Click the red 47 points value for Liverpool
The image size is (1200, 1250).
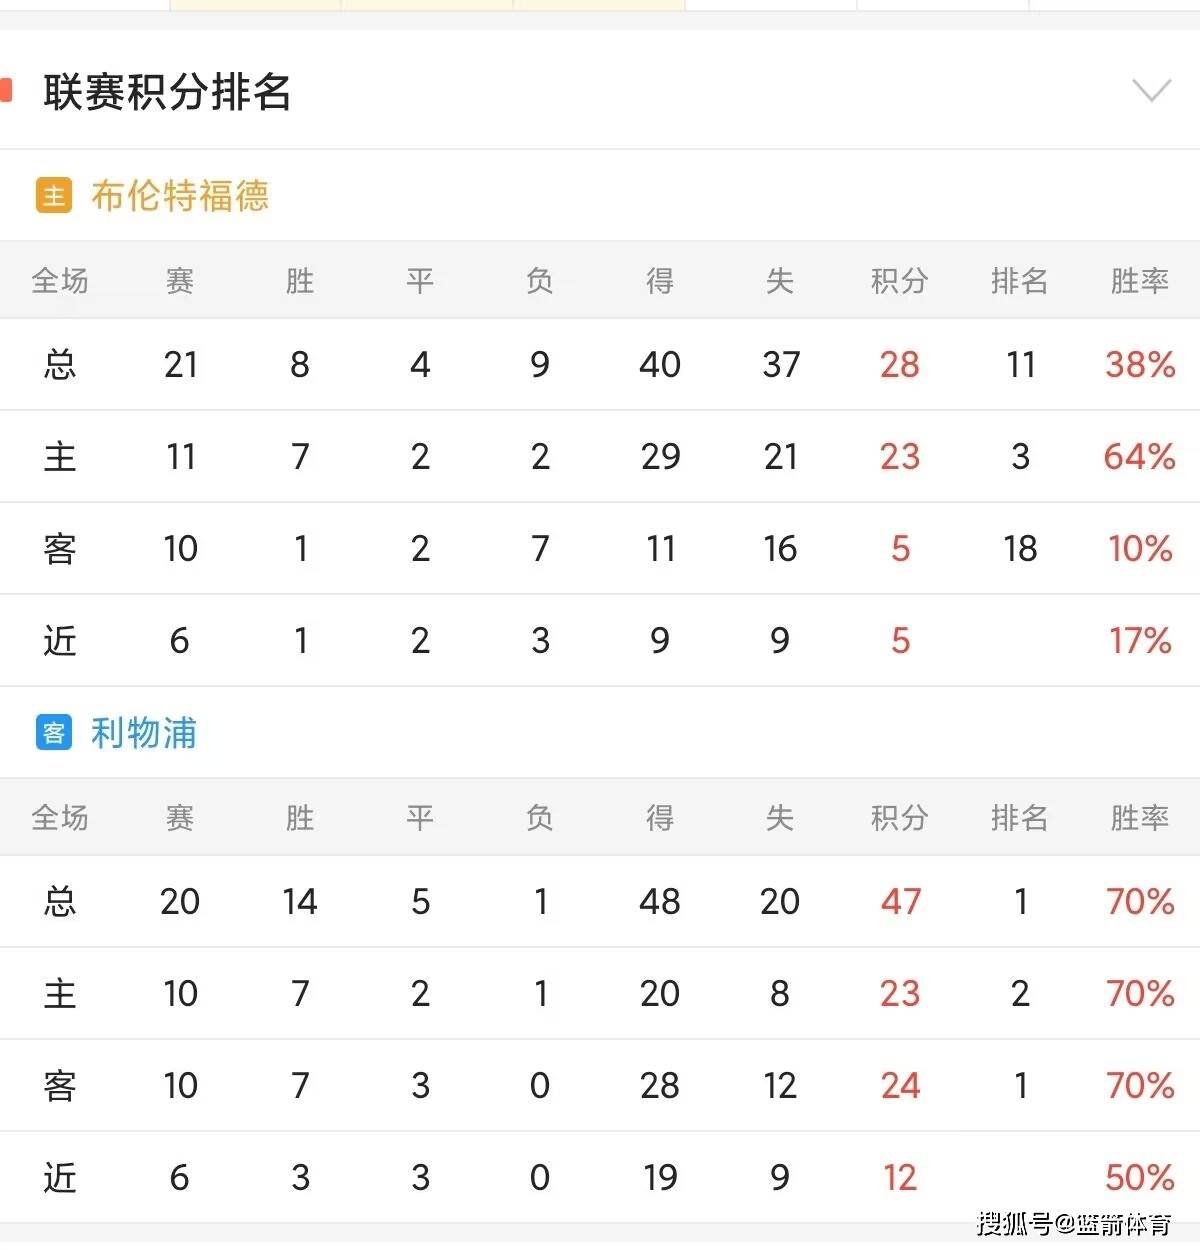[x=899, y=901]
